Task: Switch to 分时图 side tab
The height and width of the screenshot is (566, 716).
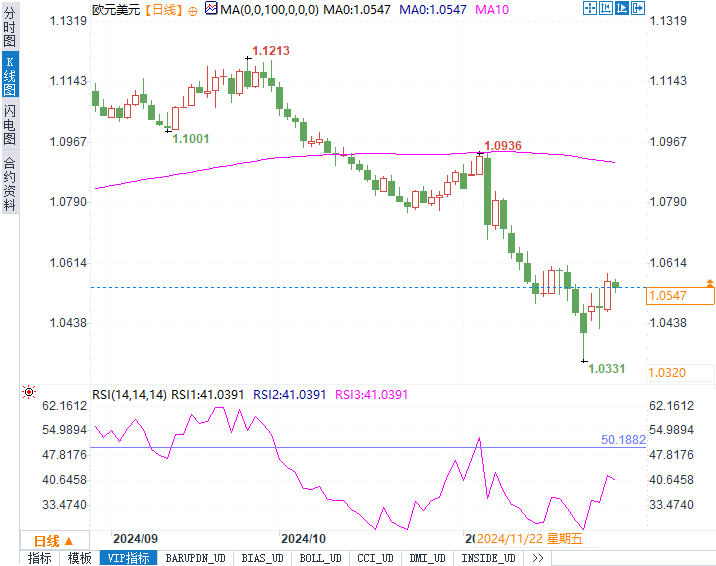Action: pyautogui.click(x=10, y=27)
